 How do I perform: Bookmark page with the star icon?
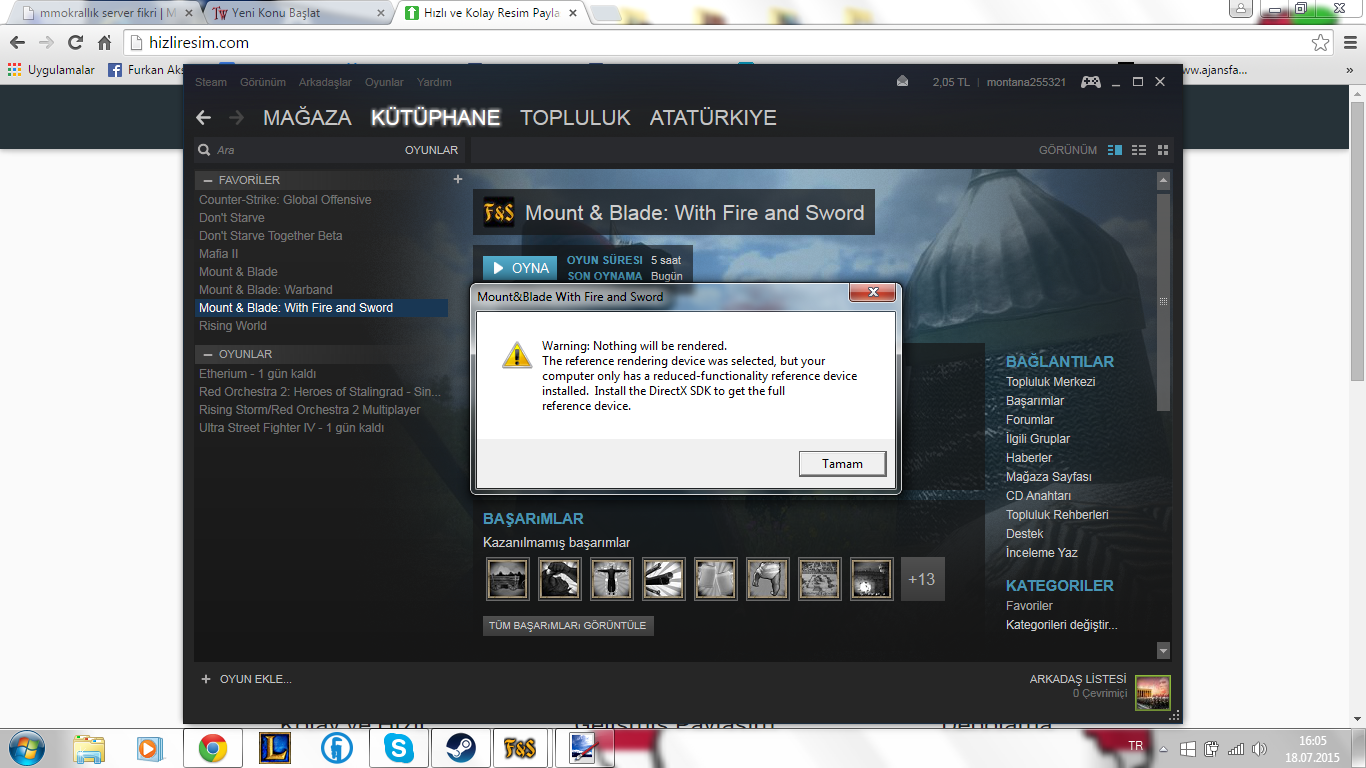click(1320, 43)
